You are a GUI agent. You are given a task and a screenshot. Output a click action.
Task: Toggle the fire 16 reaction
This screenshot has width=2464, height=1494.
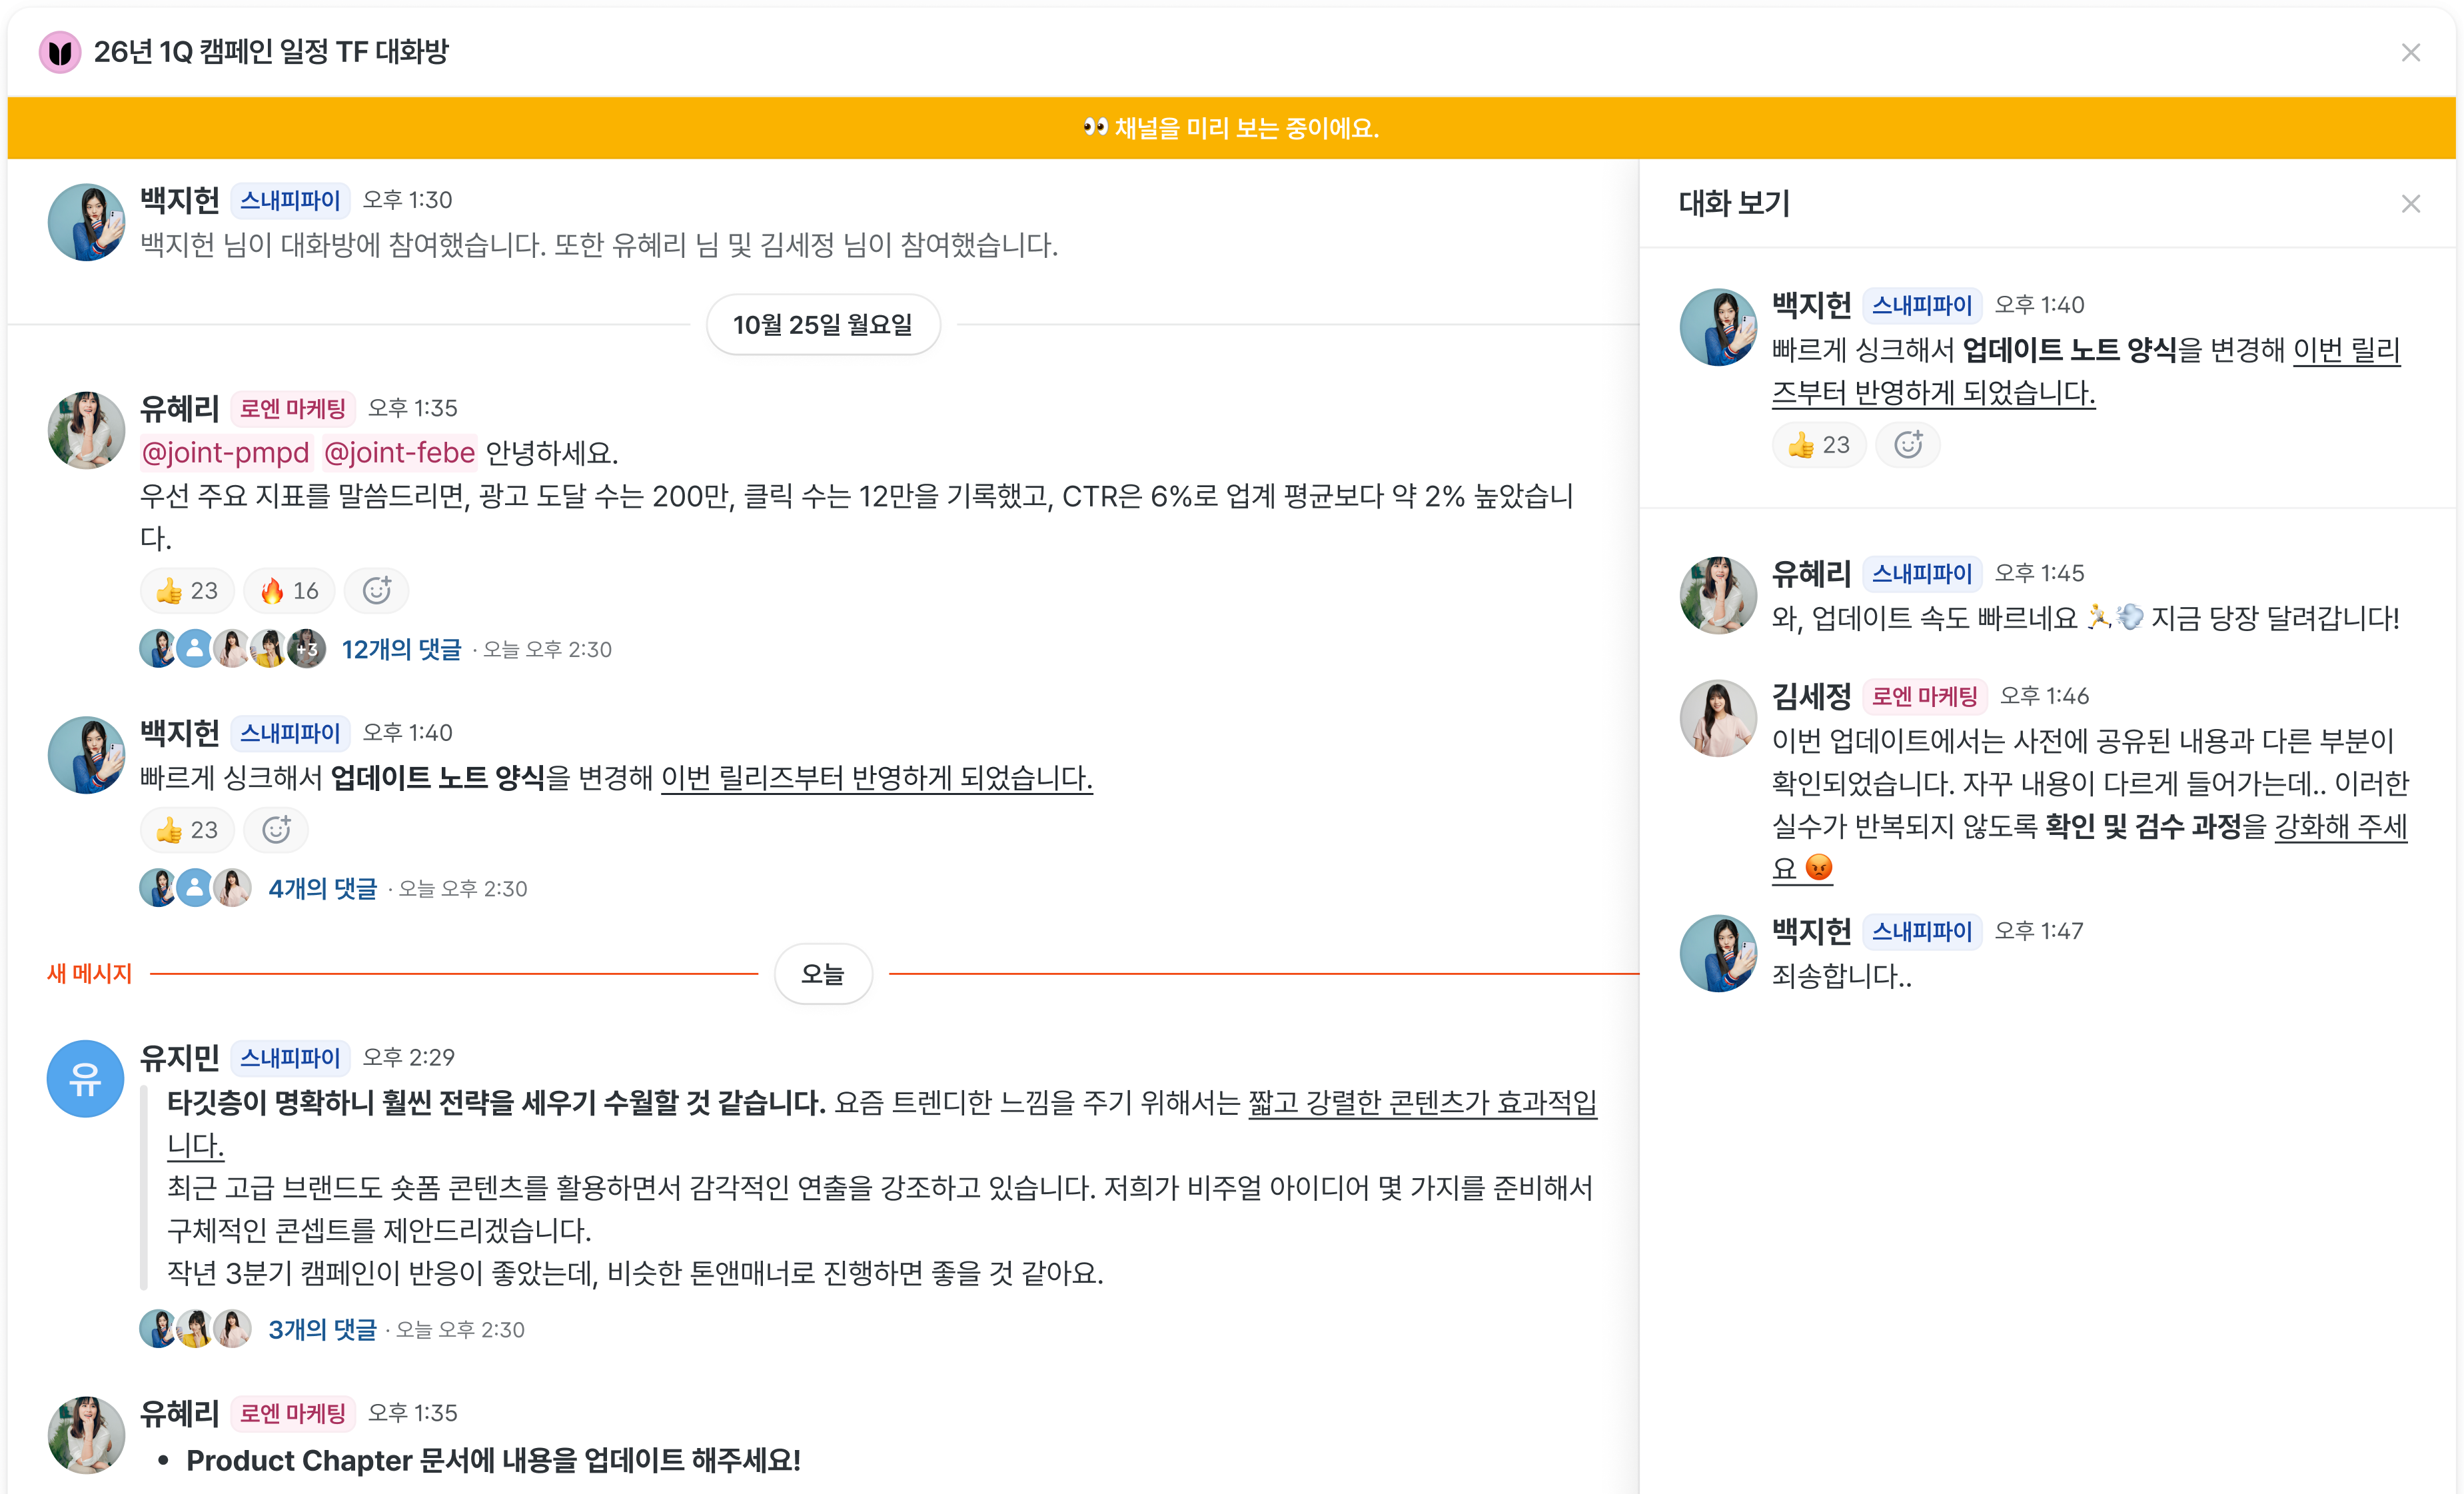(x=289, y=591)
